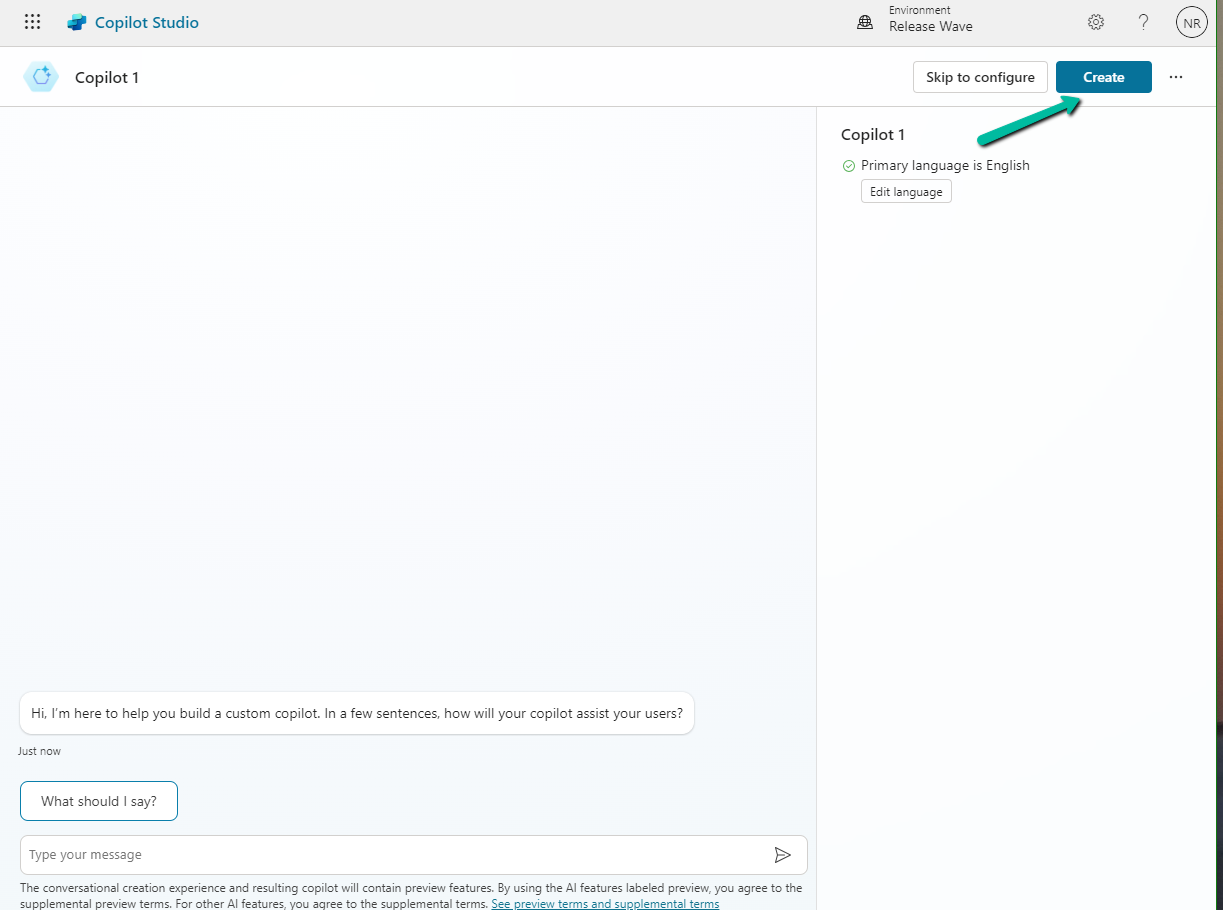
Task: Open the NR account avatar
Action: (1191, 21)
